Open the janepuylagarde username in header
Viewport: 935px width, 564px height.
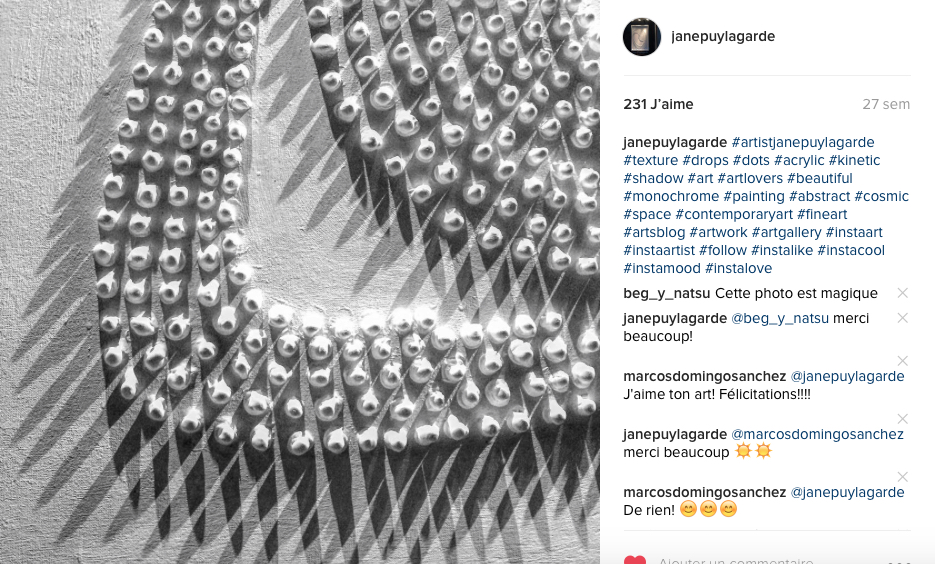(x=723, y=36)
